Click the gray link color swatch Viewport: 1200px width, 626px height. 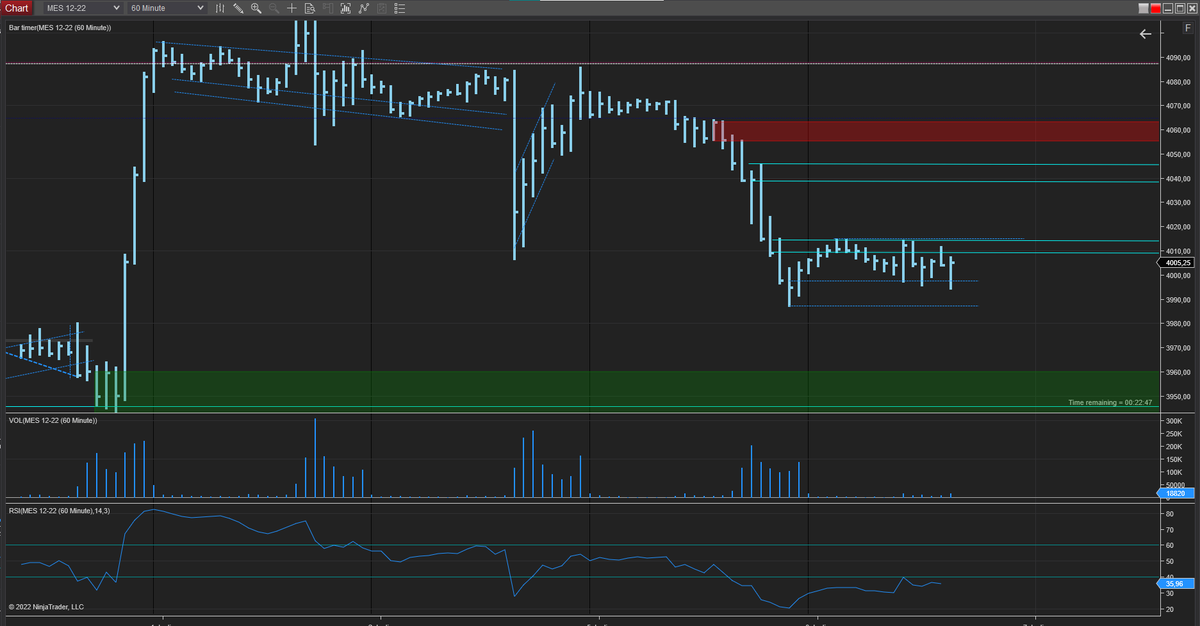point(1144,8)
